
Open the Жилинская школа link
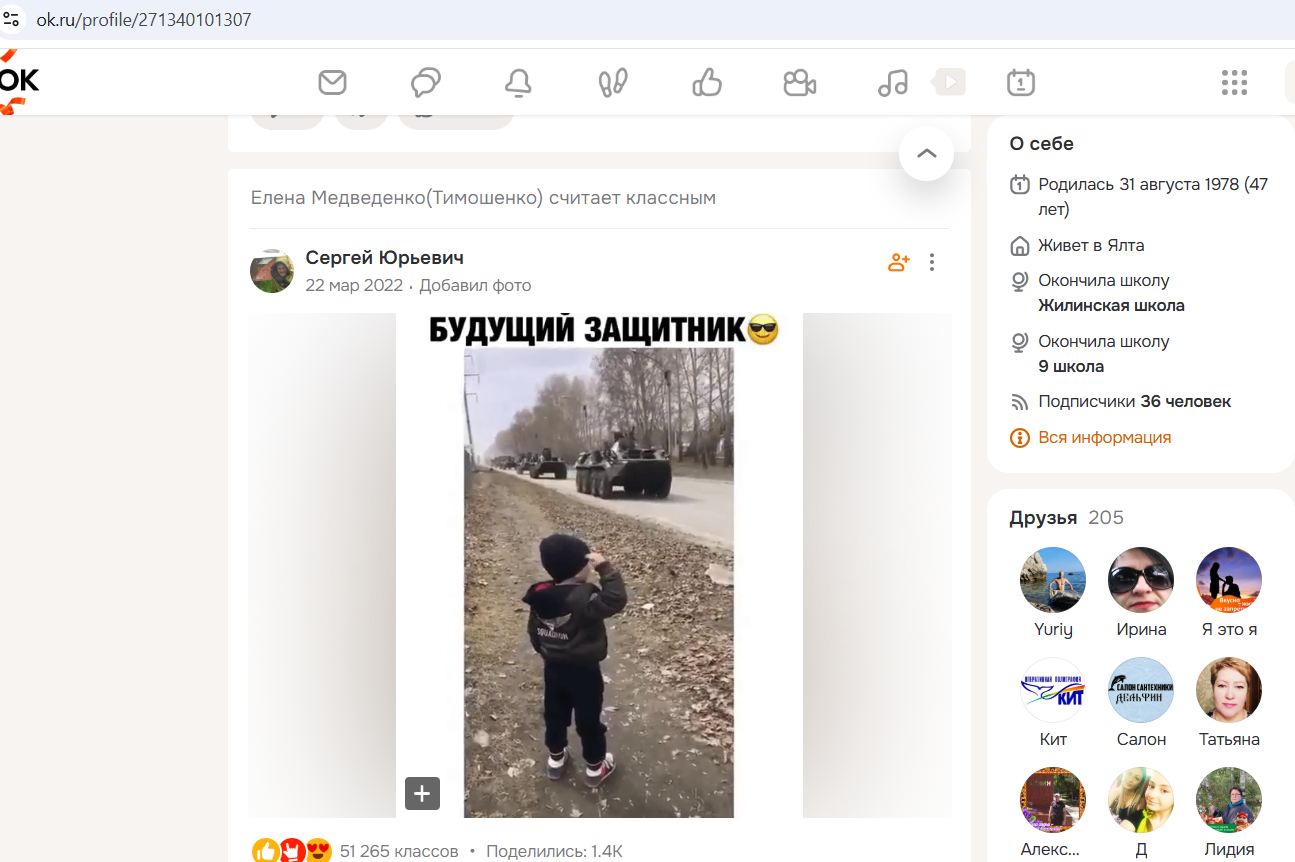[1111, 306]
